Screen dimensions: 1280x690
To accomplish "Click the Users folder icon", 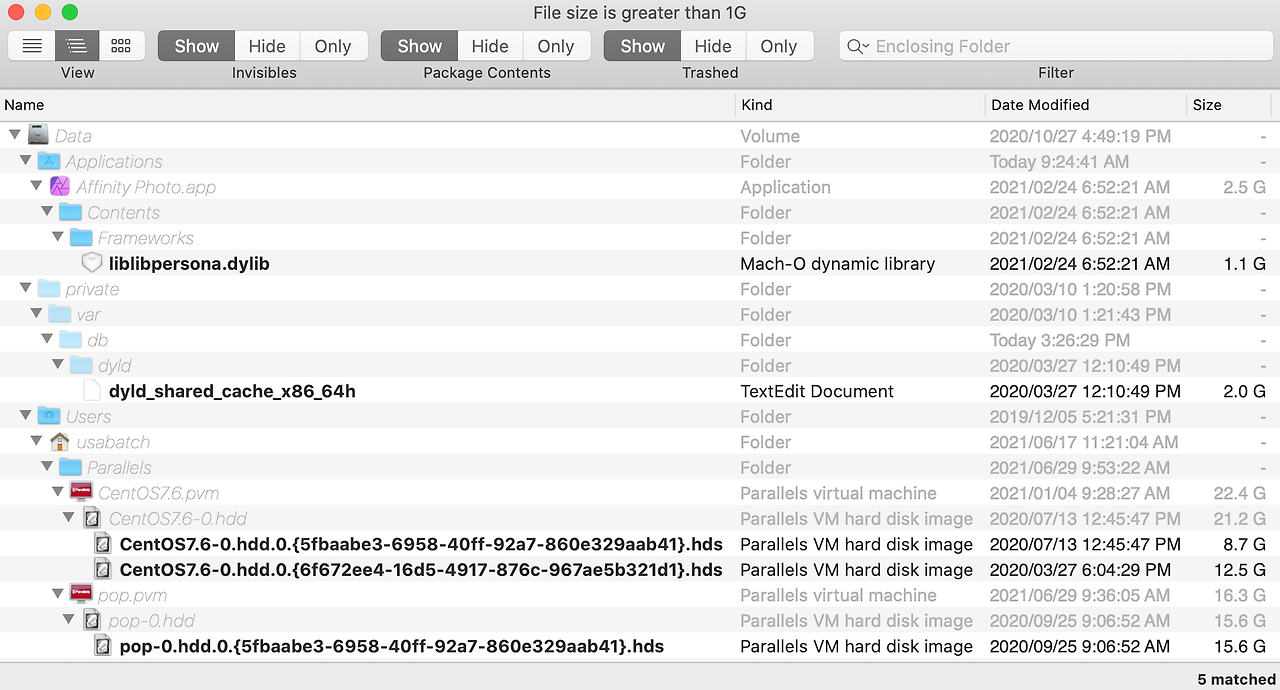I will [x=49, y=416].
